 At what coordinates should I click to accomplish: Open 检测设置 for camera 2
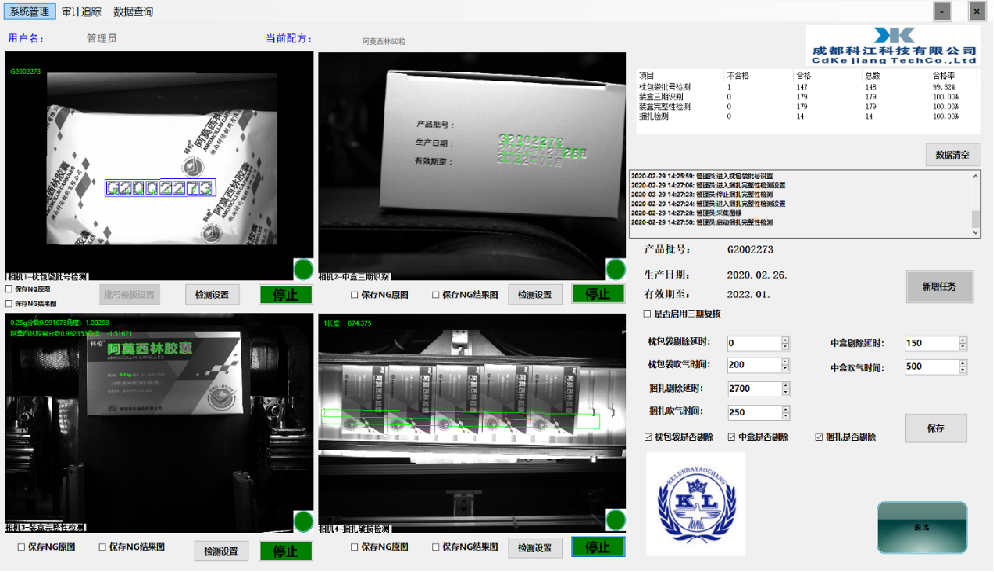coord(535,295)
